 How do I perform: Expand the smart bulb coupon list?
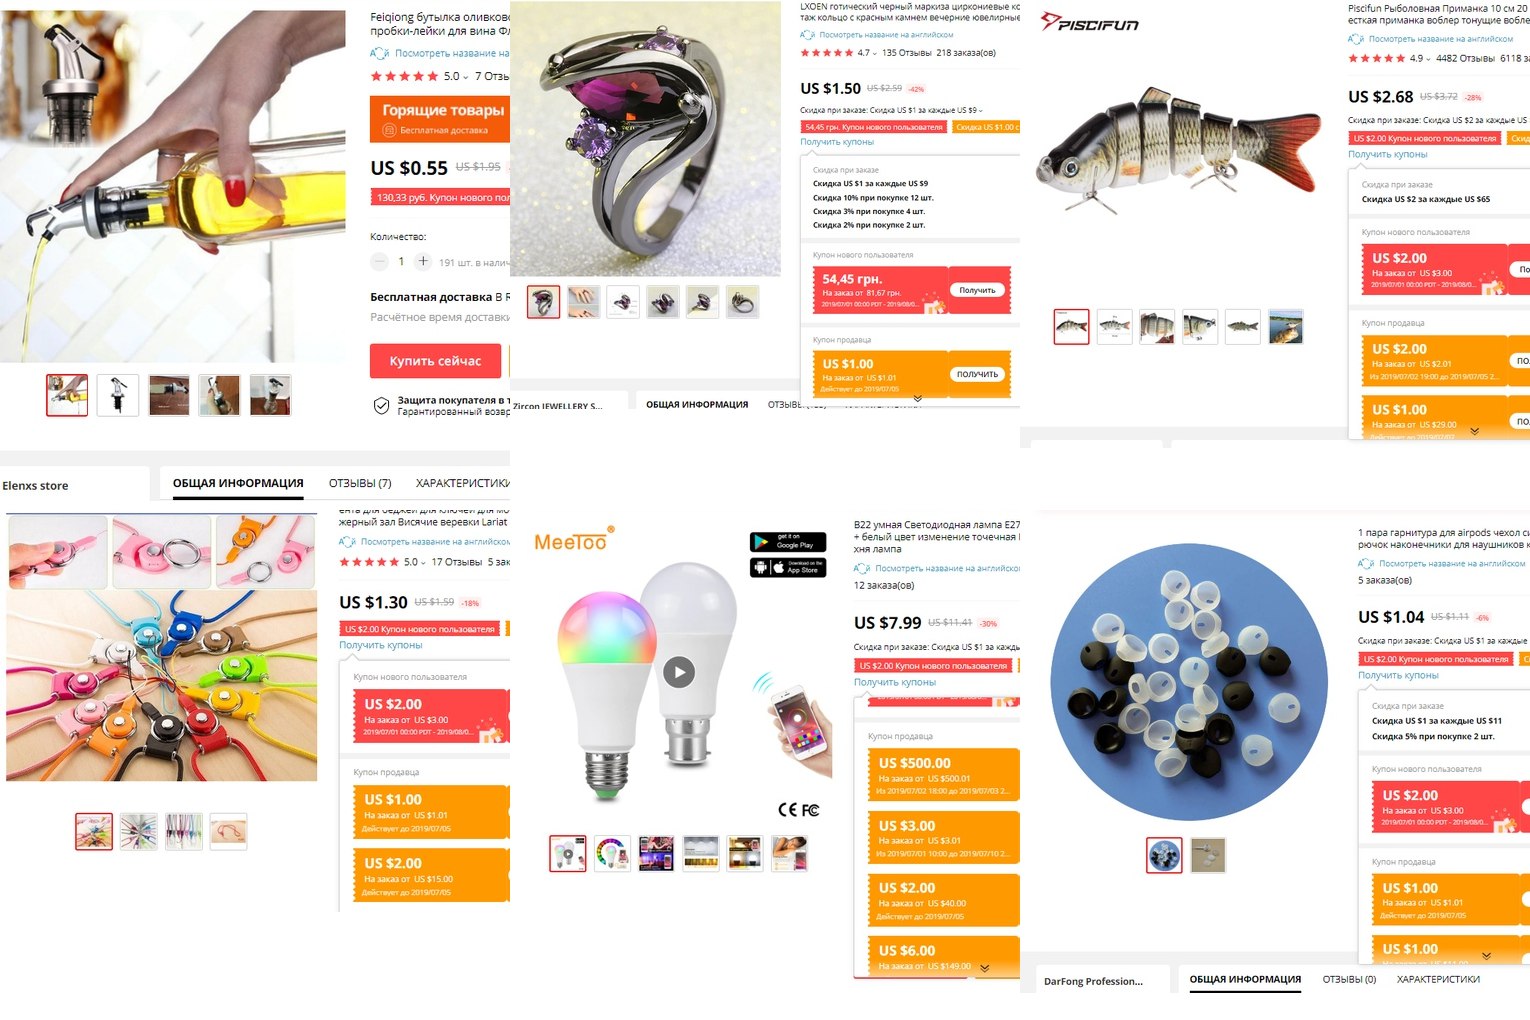pyautogui.click(x=985, y=968)
